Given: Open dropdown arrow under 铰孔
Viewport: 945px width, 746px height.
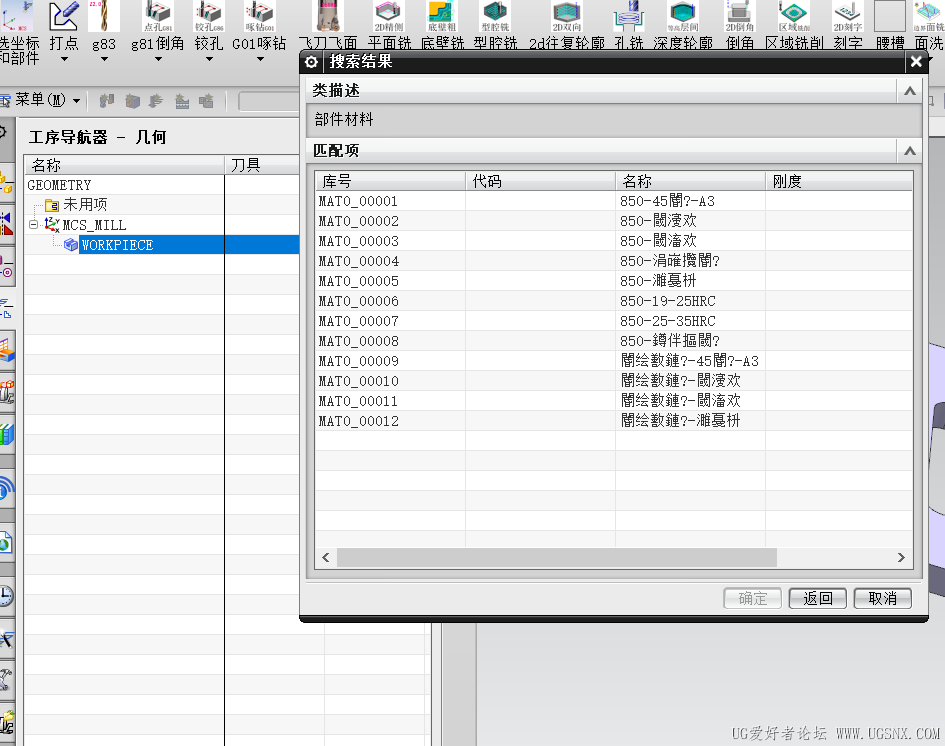Looking at the screenshot, I should click(x=209, y=59).
